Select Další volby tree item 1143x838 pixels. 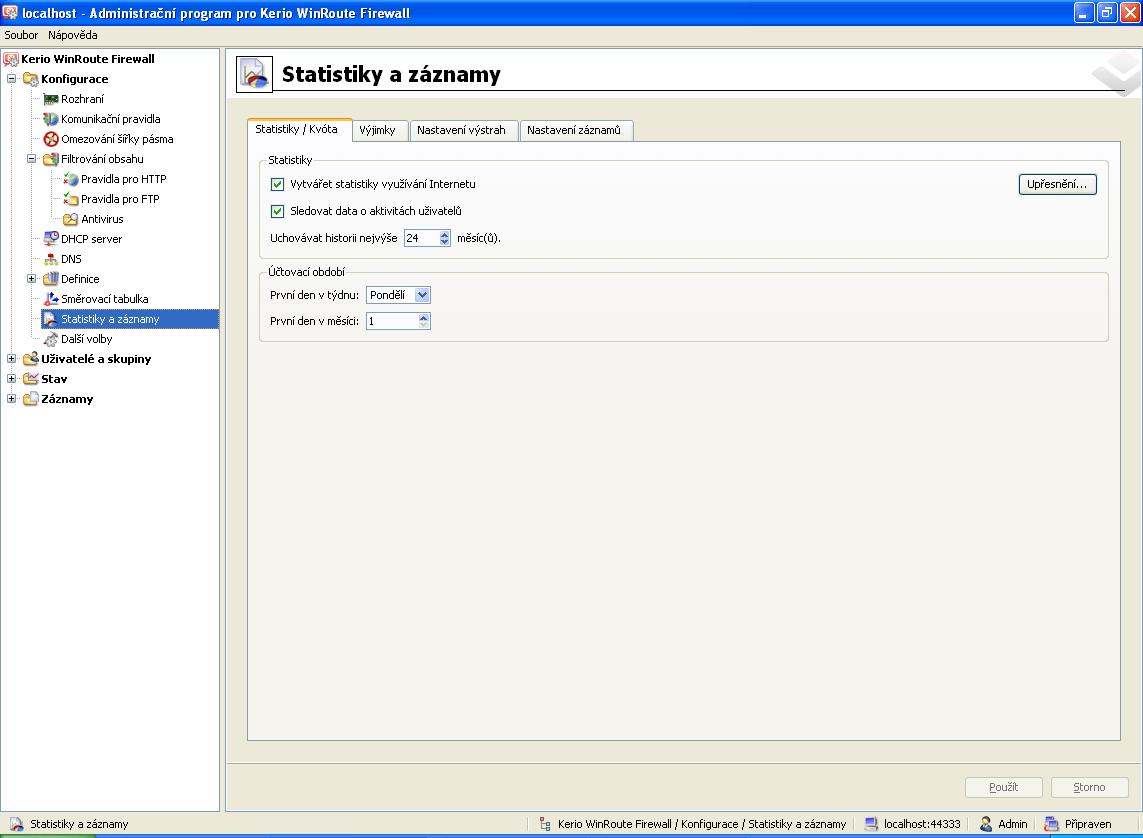point(87,339)
